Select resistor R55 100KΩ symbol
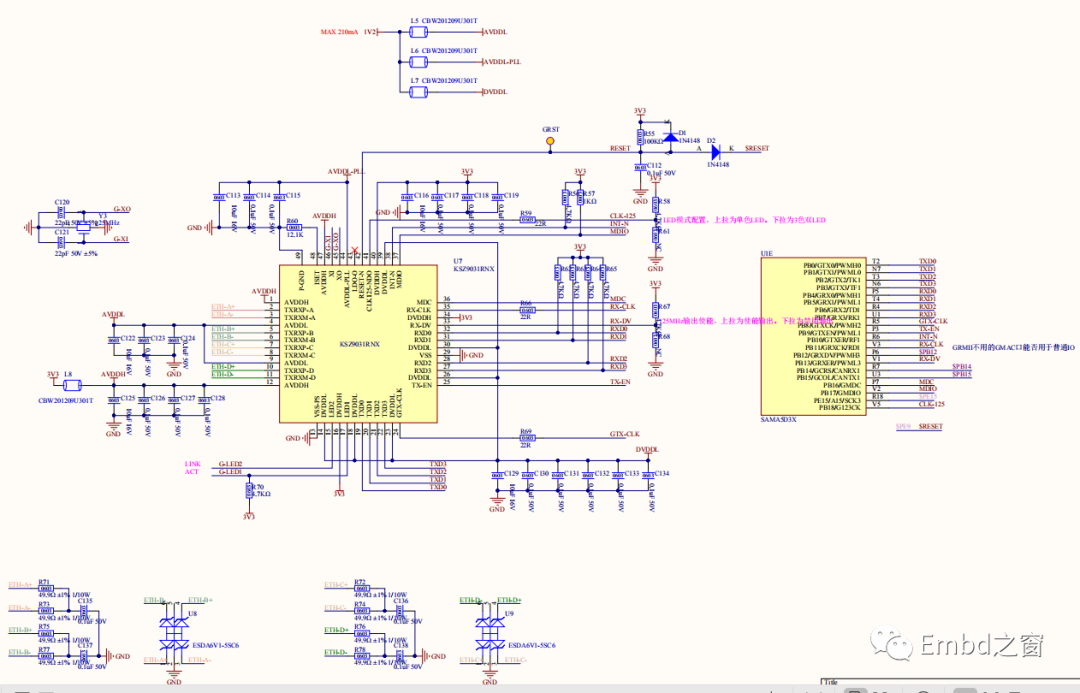 [641, 137]
